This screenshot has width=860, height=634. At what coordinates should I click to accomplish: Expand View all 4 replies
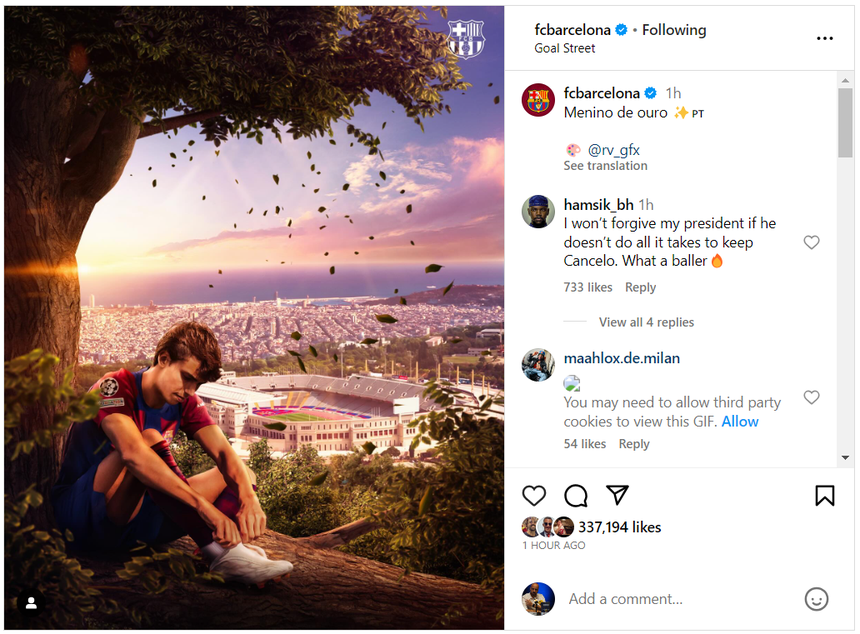coord(646,322)
